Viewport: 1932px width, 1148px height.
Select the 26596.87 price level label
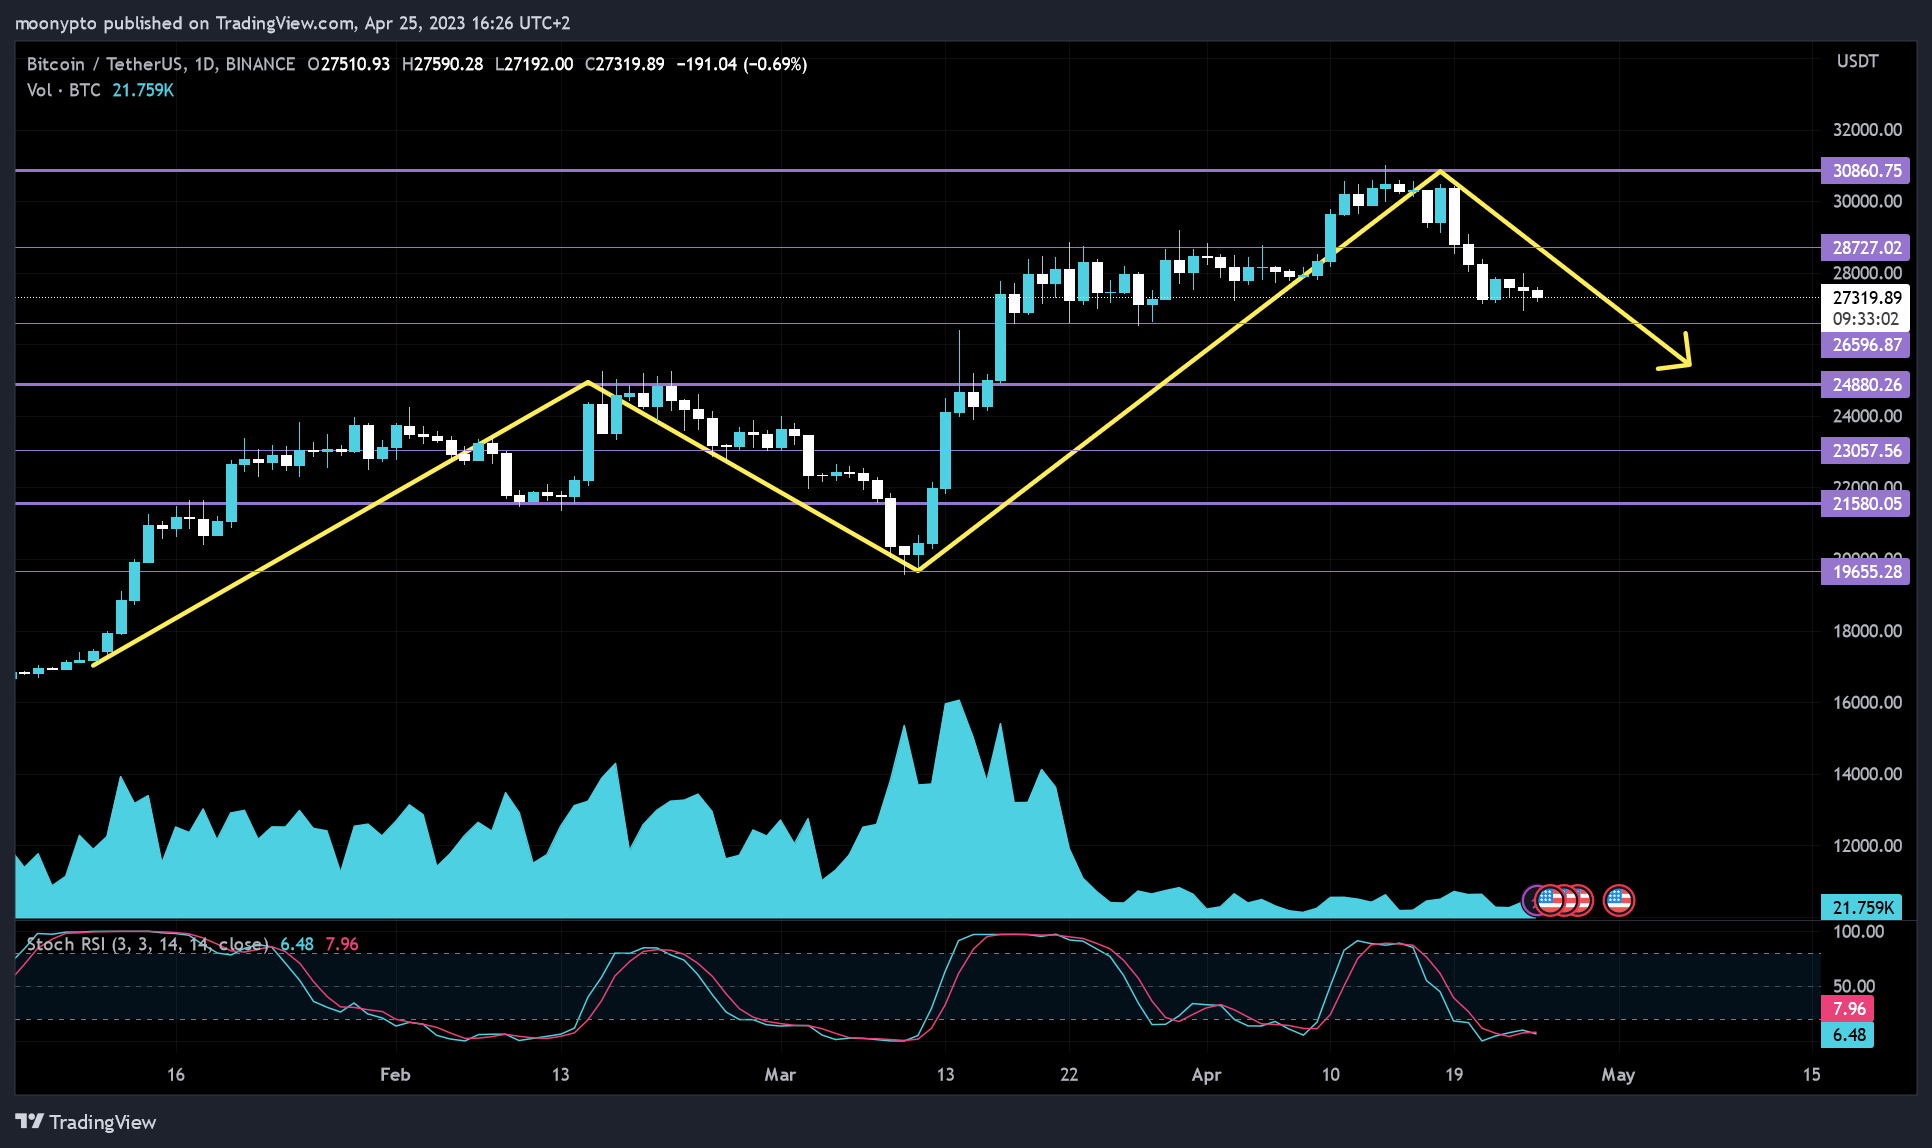click(1865, 345)
